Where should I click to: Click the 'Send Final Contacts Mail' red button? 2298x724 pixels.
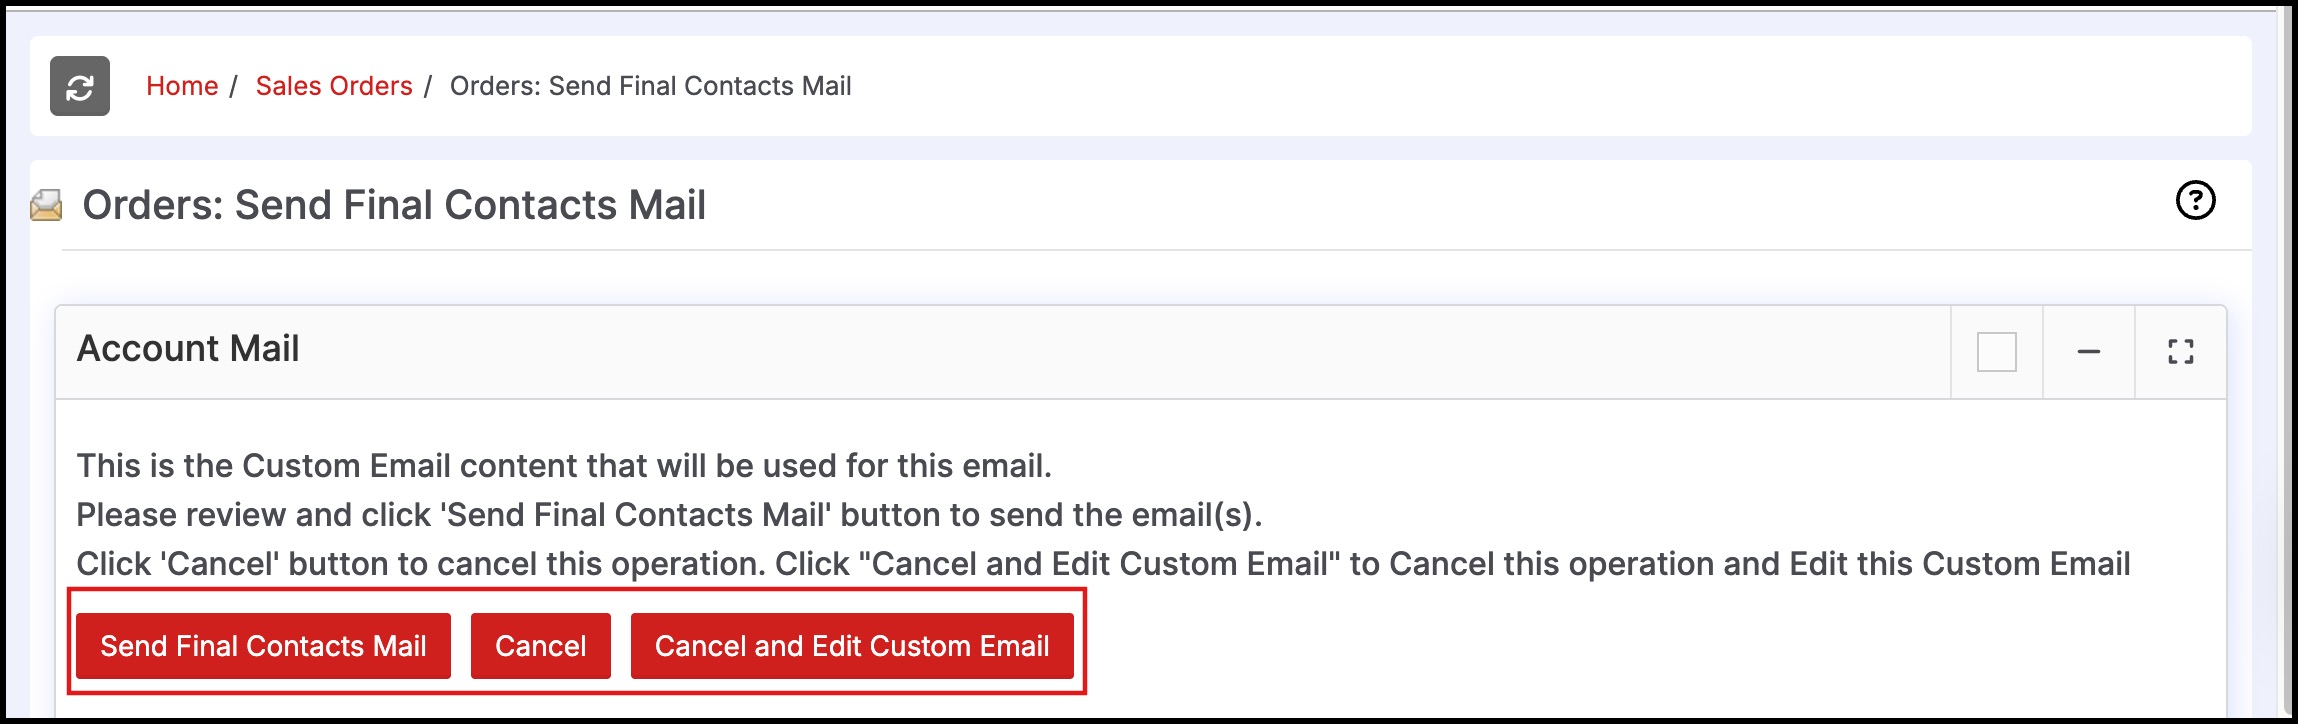tap(263, 646)
